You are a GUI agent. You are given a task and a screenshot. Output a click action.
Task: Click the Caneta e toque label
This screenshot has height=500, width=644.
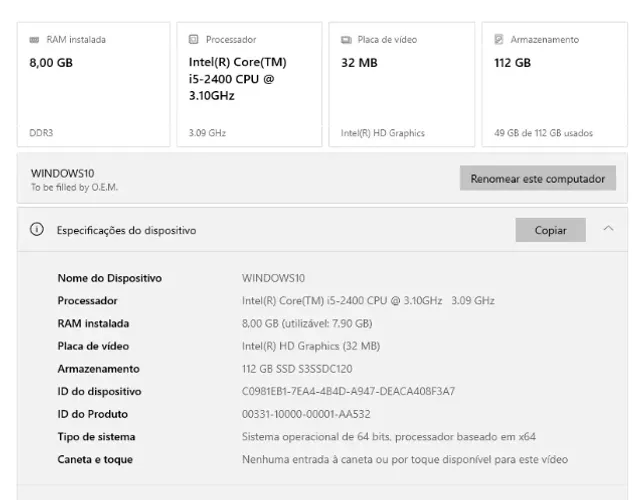[x=95, y=459]
